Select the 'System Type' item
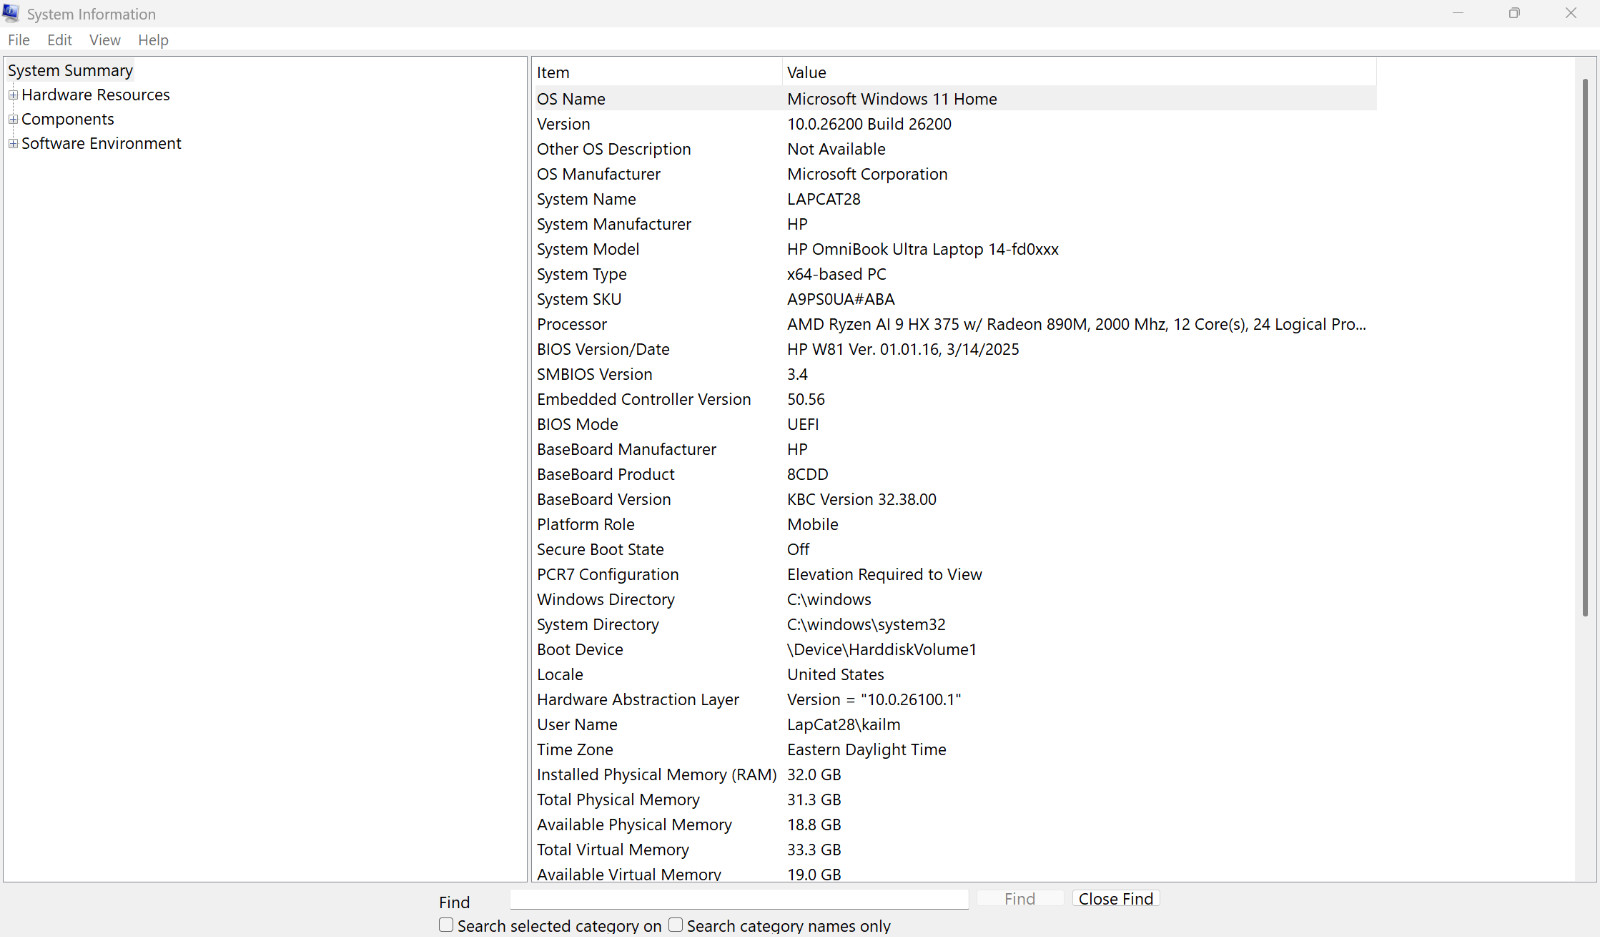The image size is (1600, 937). 582,274
